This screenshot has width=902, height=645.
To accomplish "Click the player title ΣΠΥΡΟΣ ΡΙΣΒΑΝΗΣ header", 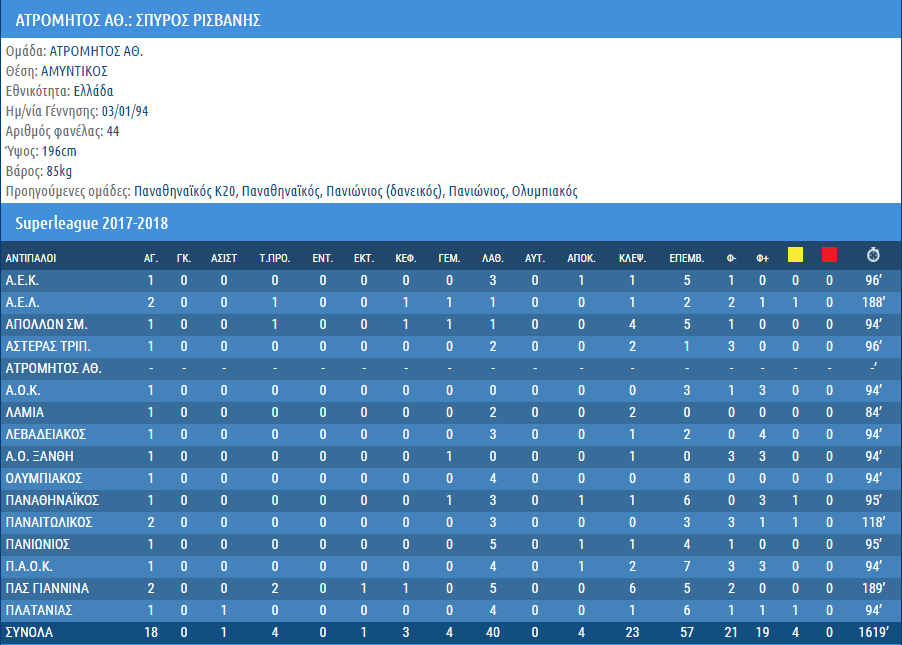I will point(138,20).
